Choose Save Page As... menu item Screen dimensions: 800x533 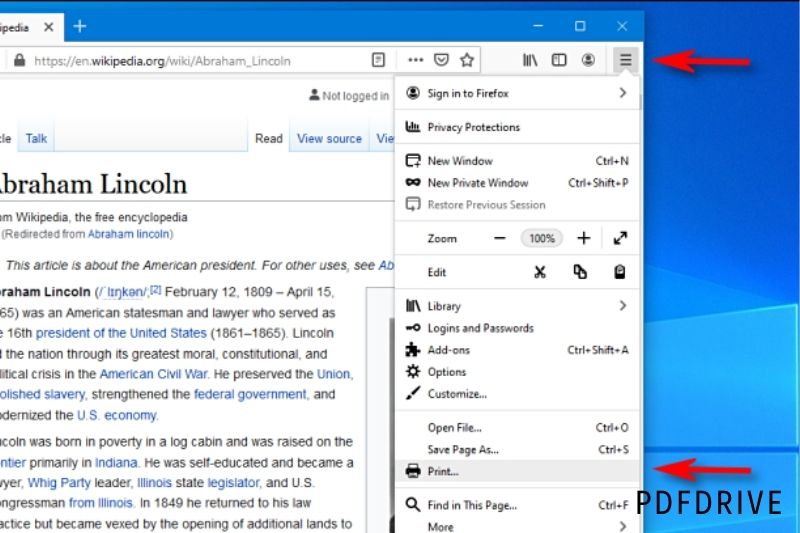click(517, 449)
